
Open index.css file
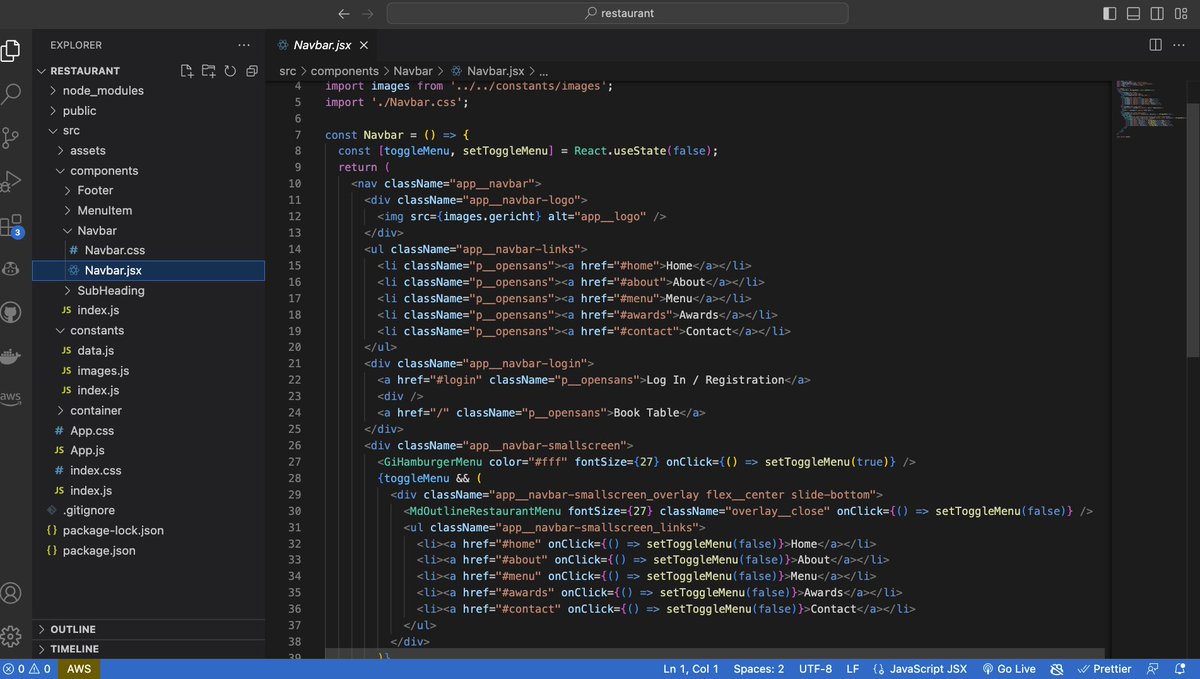[x=148, y=471]
